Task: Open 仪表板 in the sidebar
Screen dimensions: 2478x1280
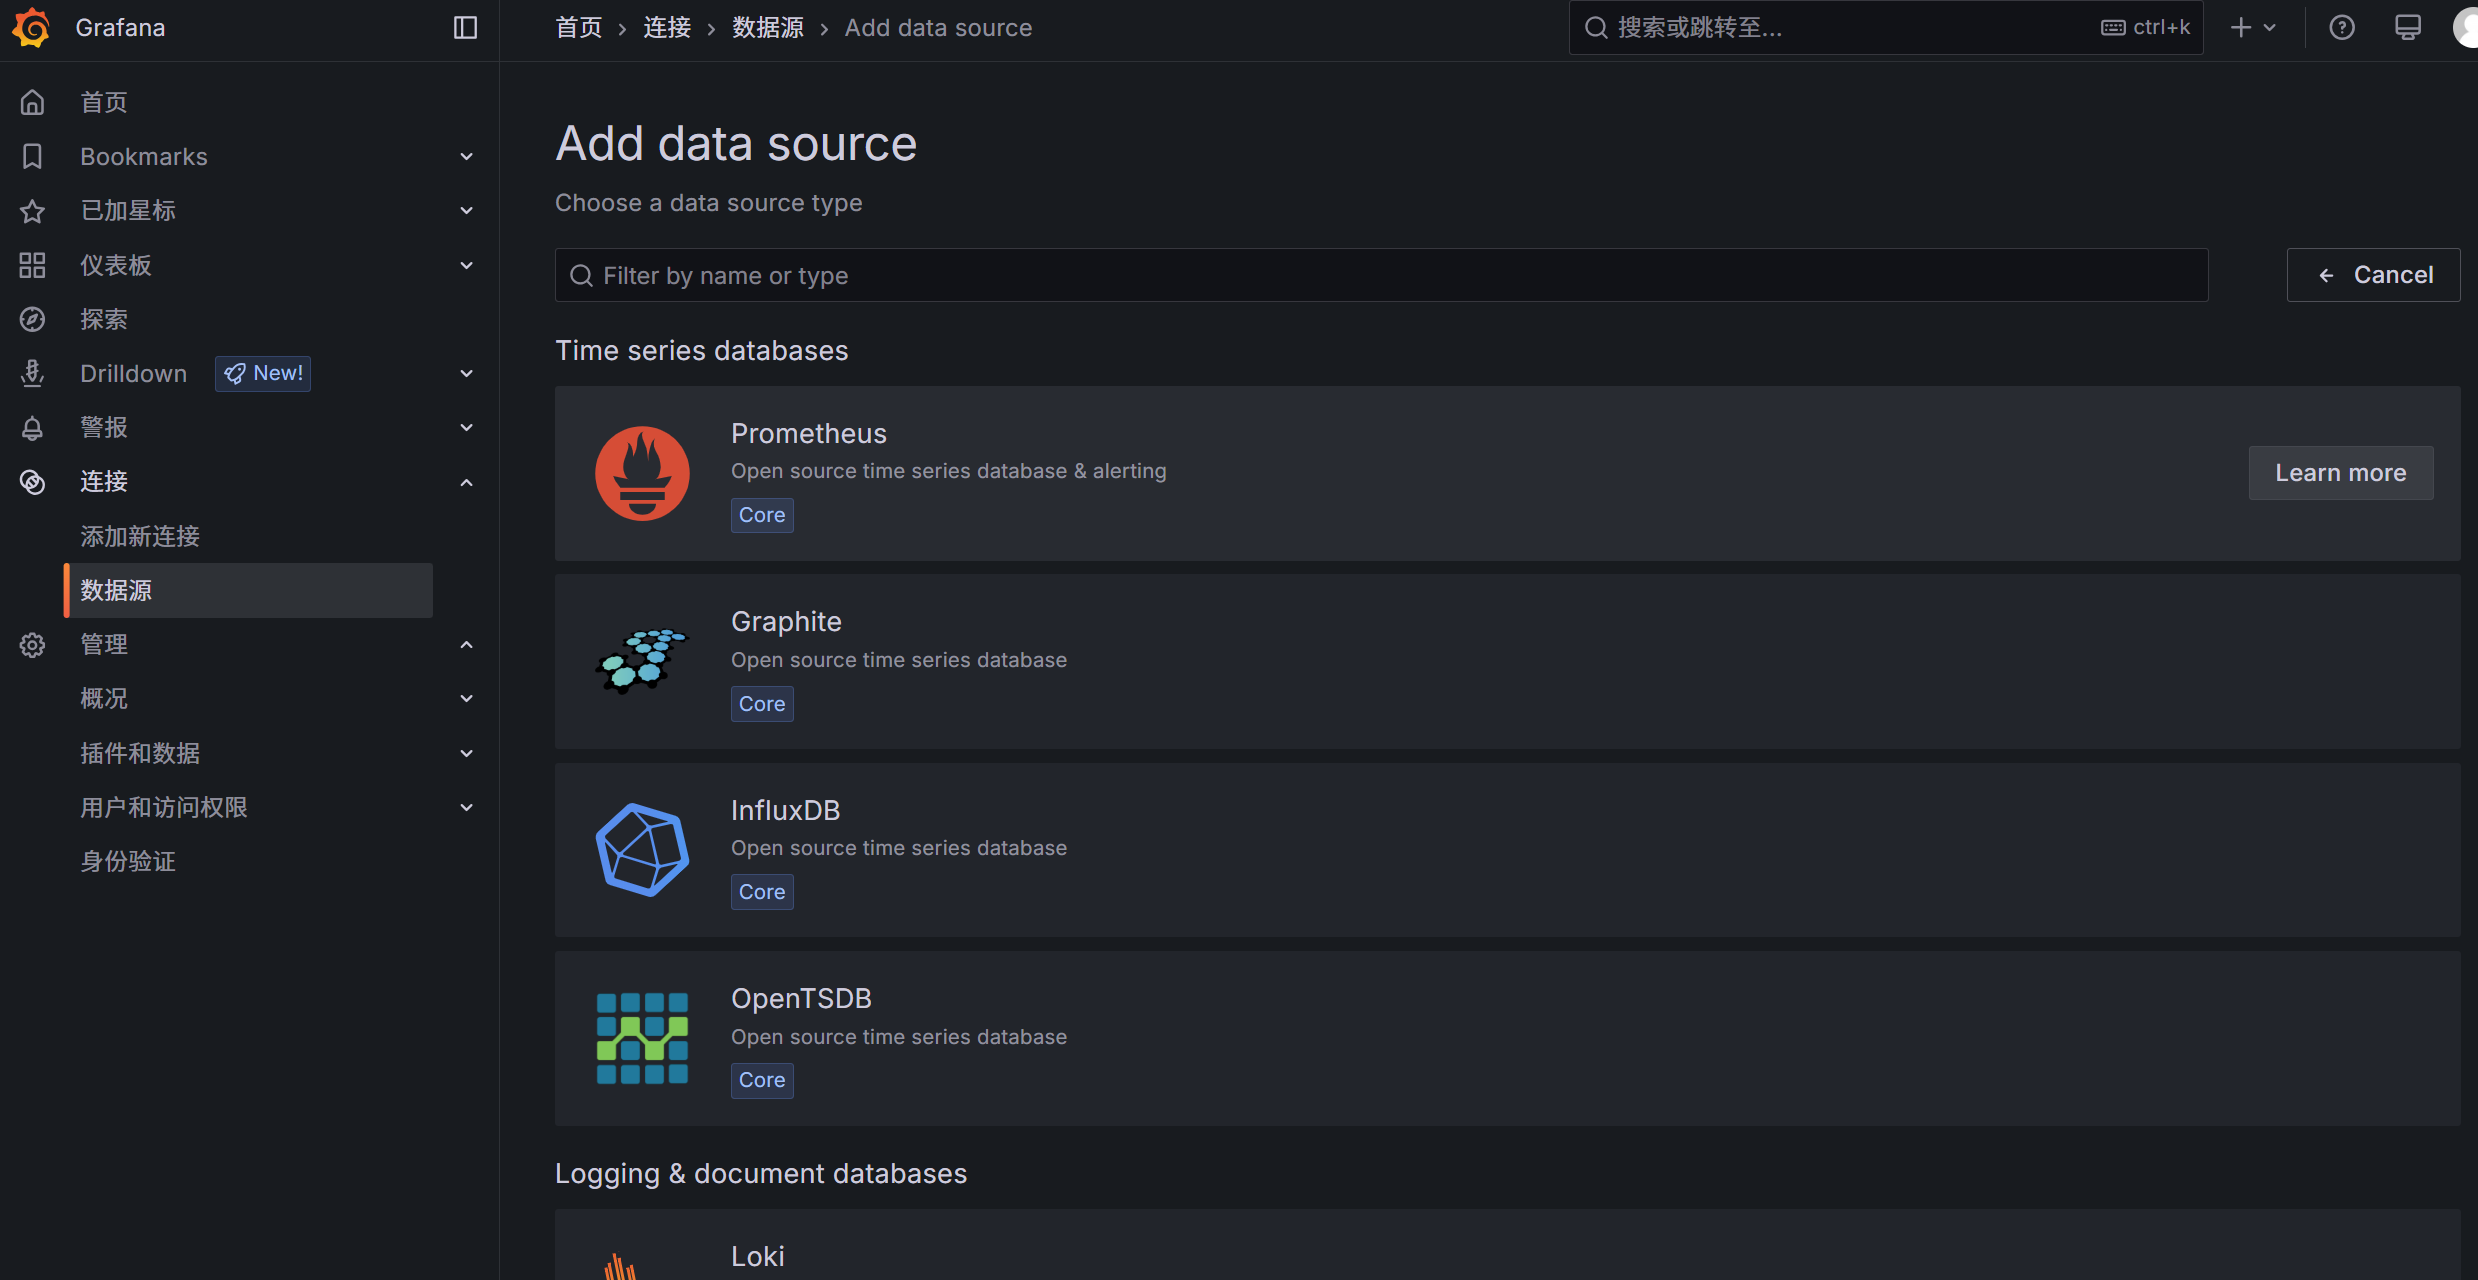Action: (116, 265)
